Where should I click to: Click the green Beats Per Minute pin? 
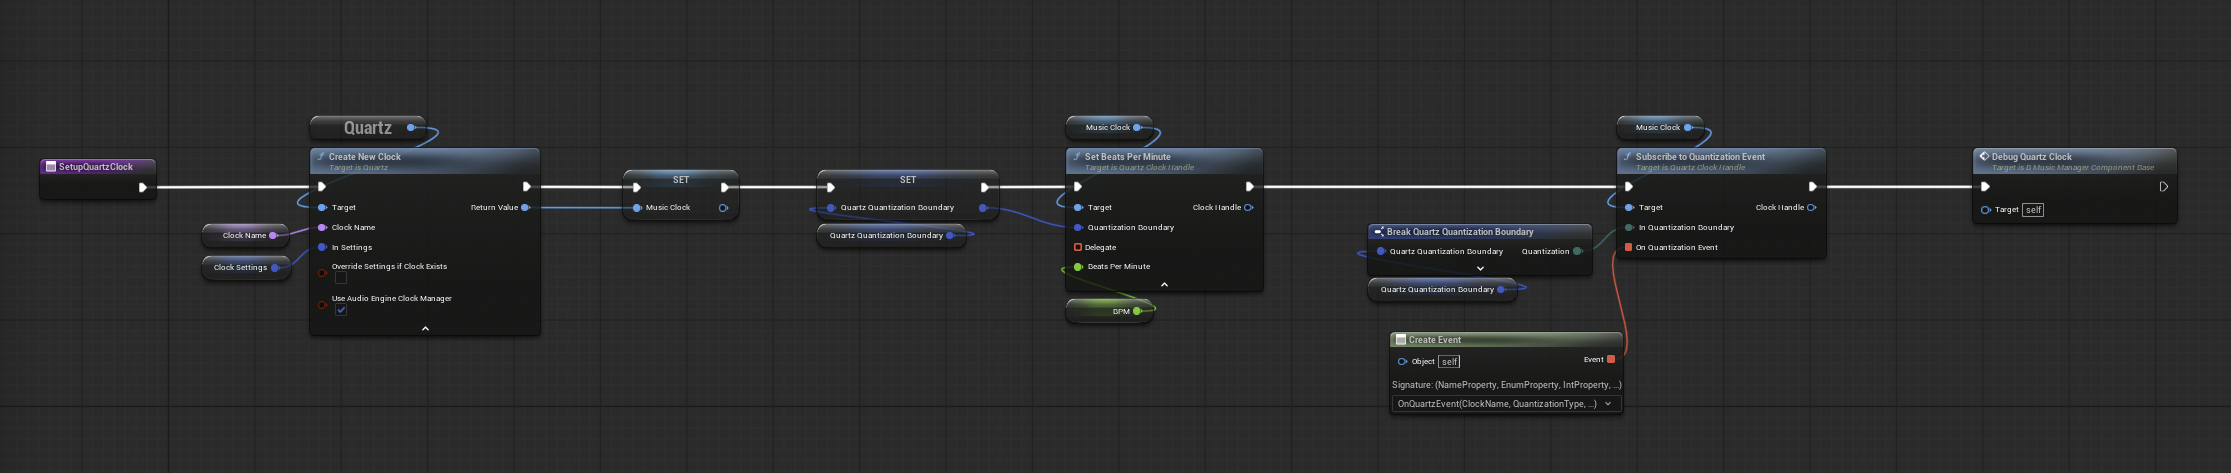[1078, 267]
